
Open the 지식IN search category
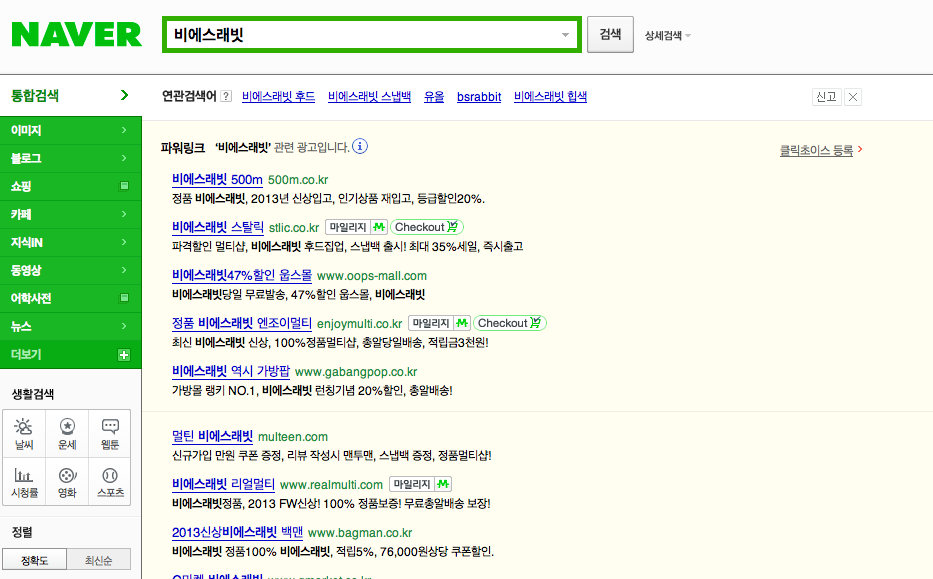coord(71,242)
